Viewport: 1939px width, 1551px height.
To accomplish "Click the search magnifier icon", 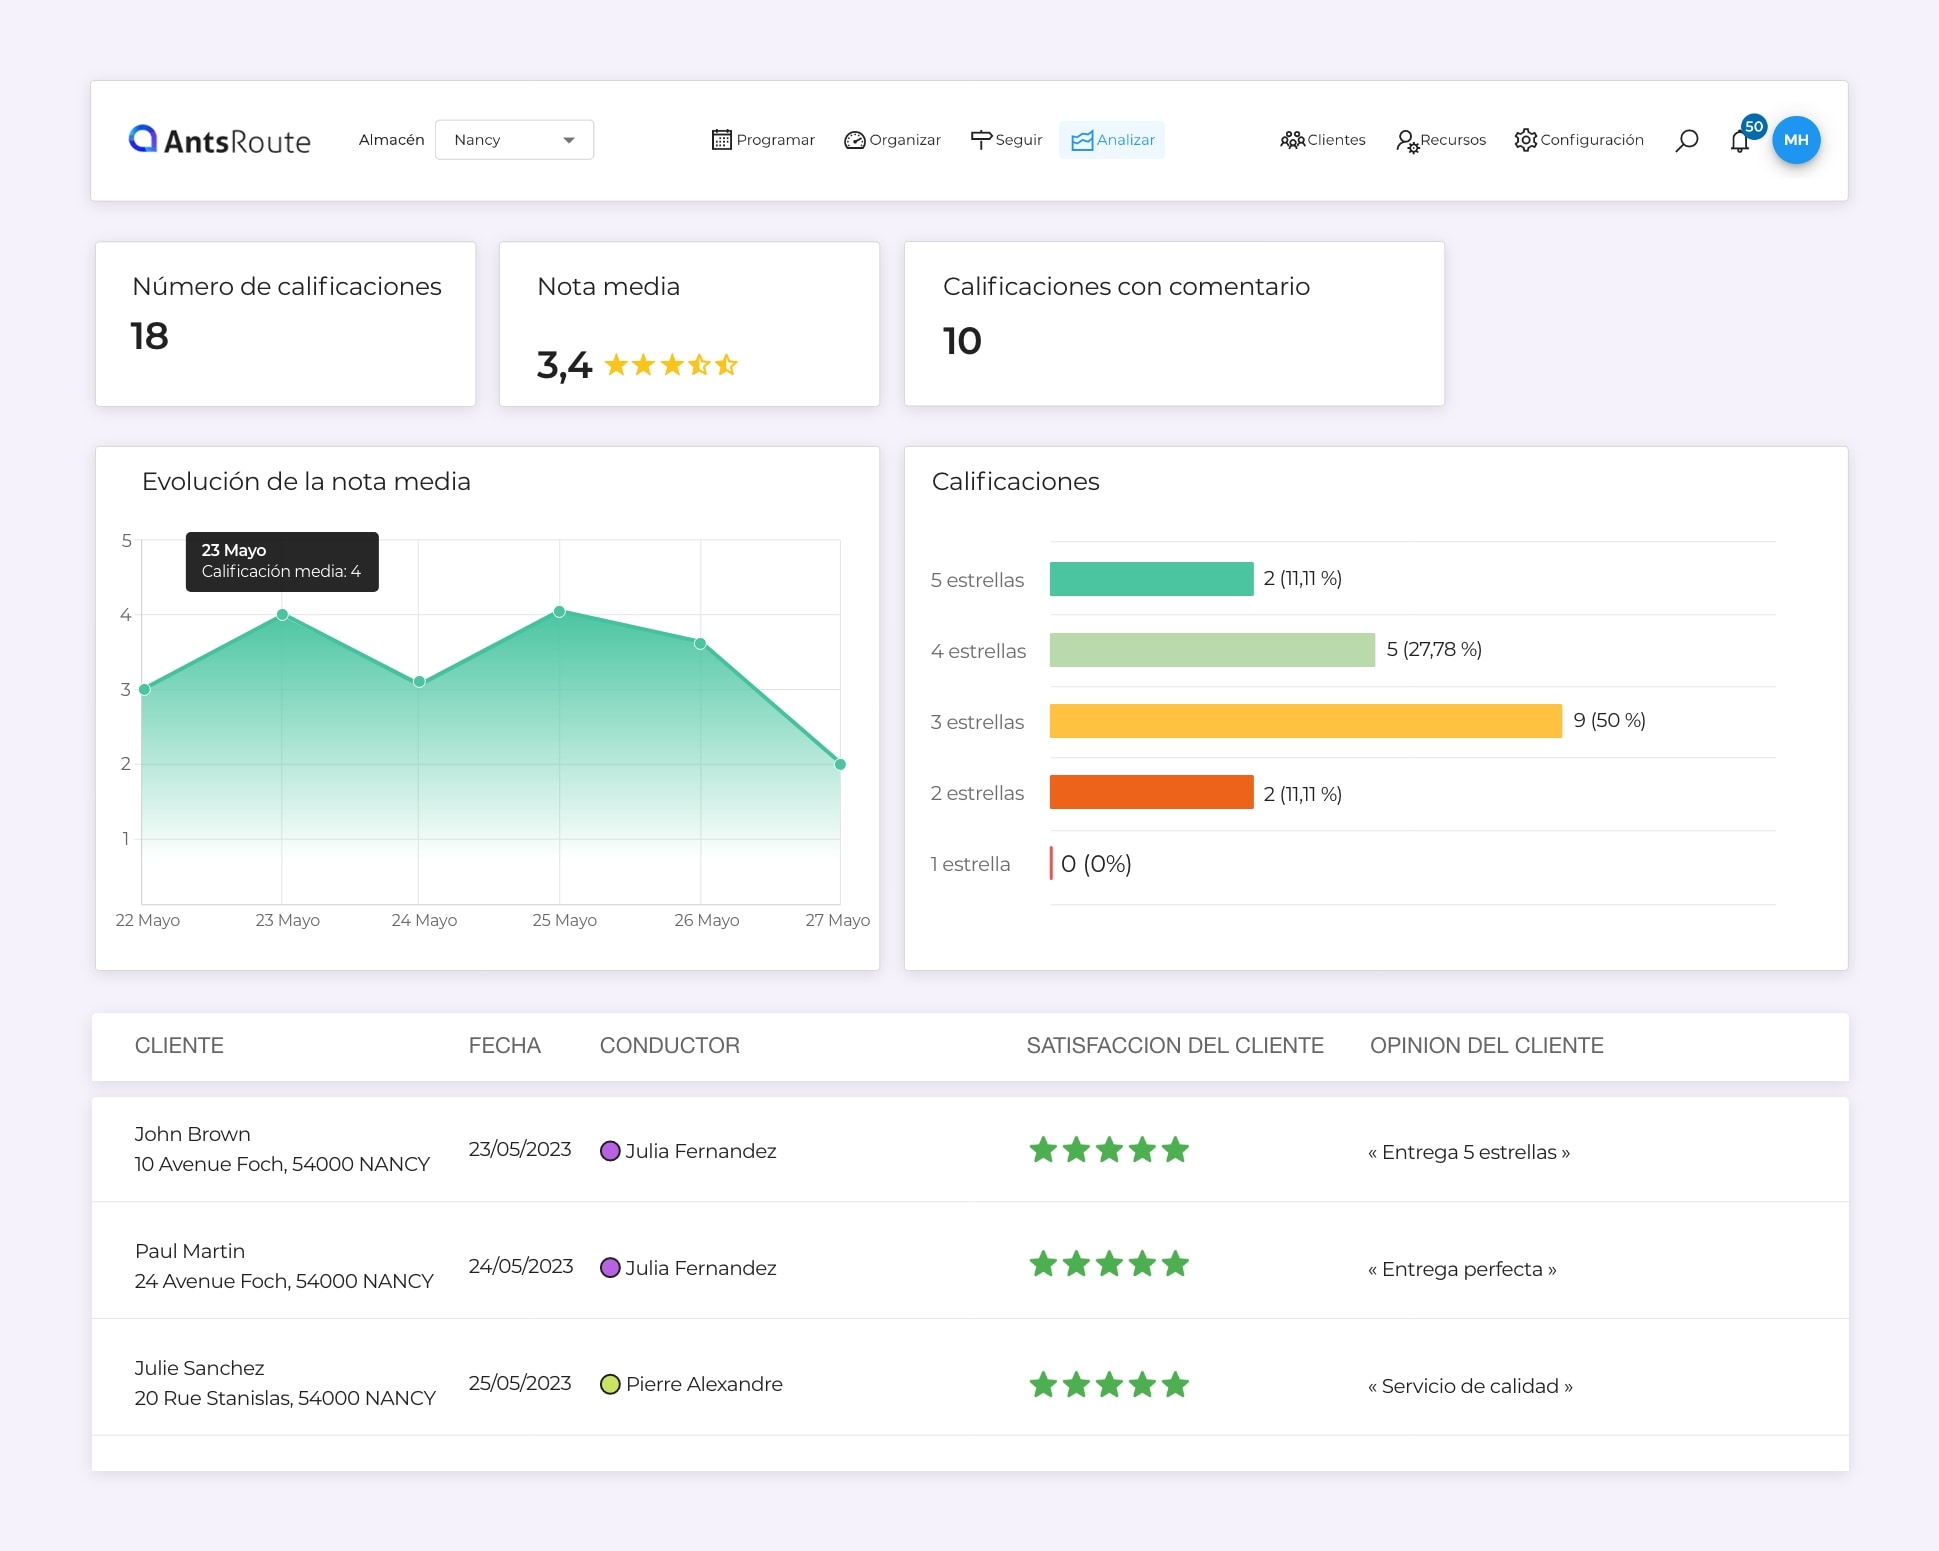I will tap(1687, 140).
